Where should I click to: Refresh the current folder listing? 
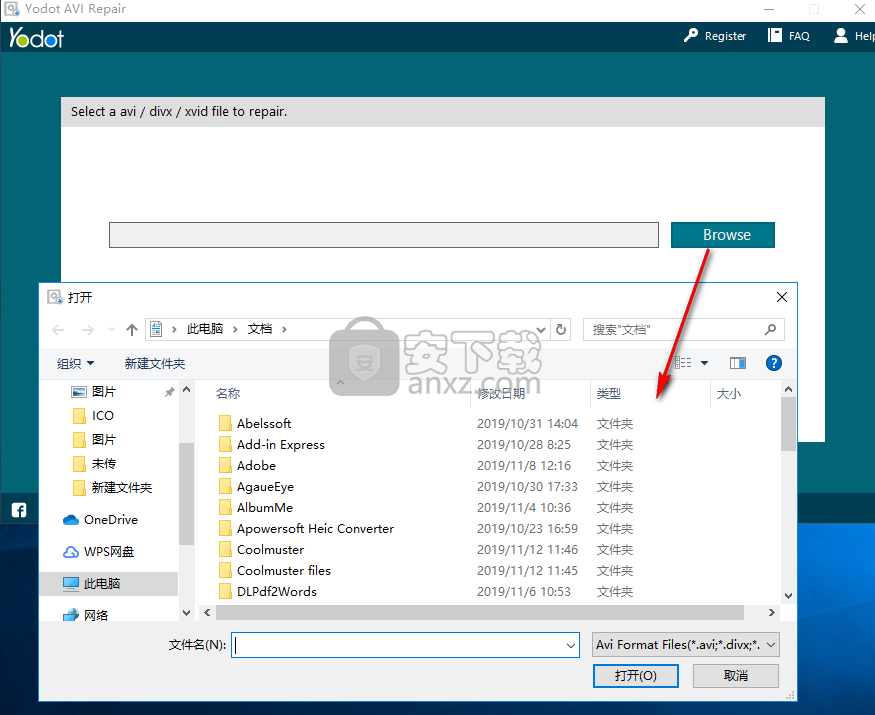tap(561, 329)
